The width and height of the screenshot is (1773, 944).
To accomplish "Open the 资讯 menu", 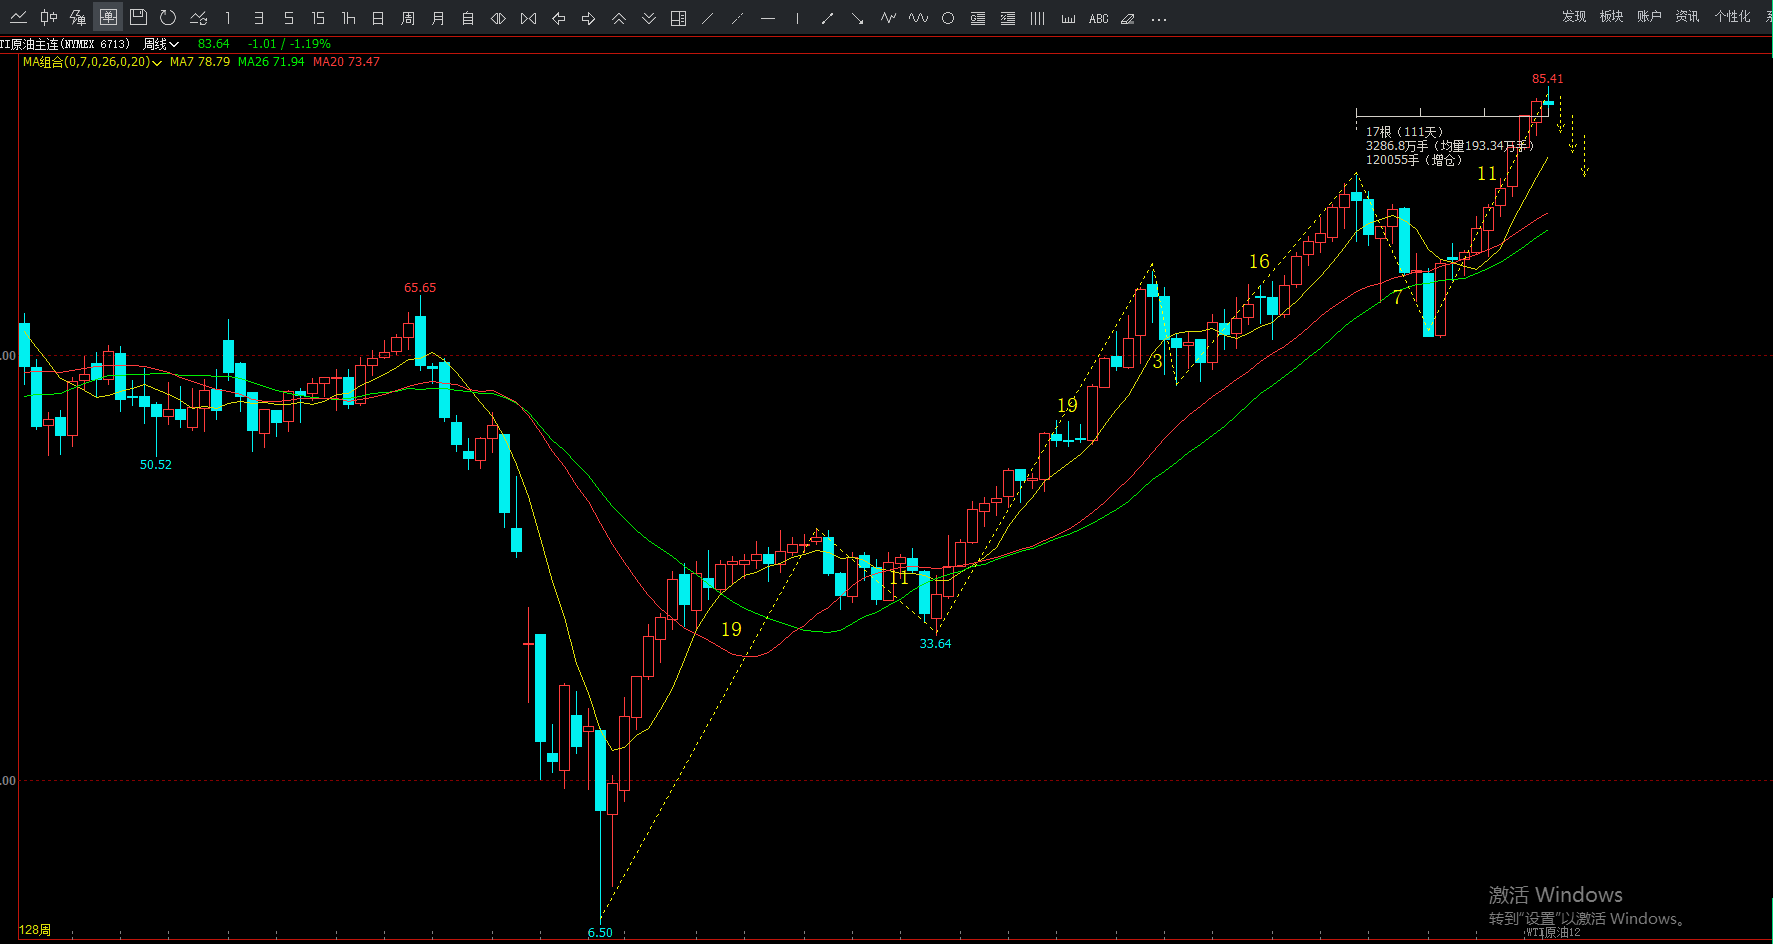I will click(x=1687, y=16).
